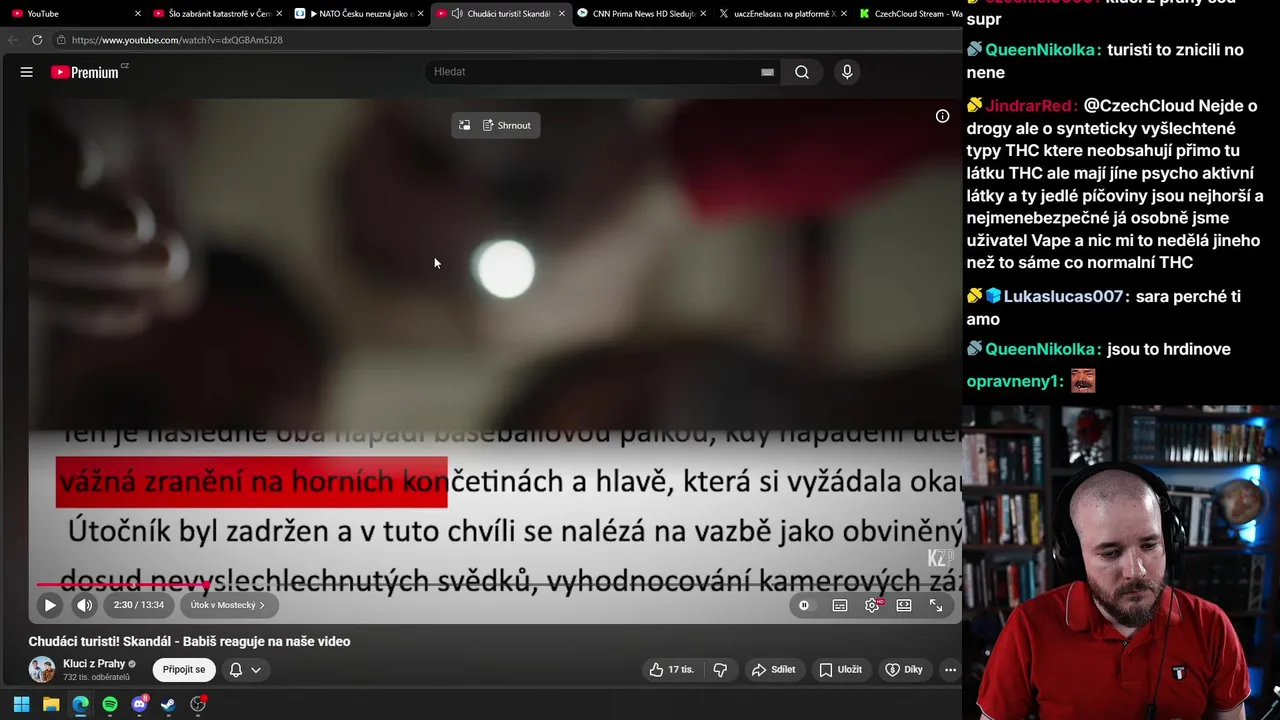Click Připojit se join button
Screen dimensions: 1280x720
coord(184,669)
